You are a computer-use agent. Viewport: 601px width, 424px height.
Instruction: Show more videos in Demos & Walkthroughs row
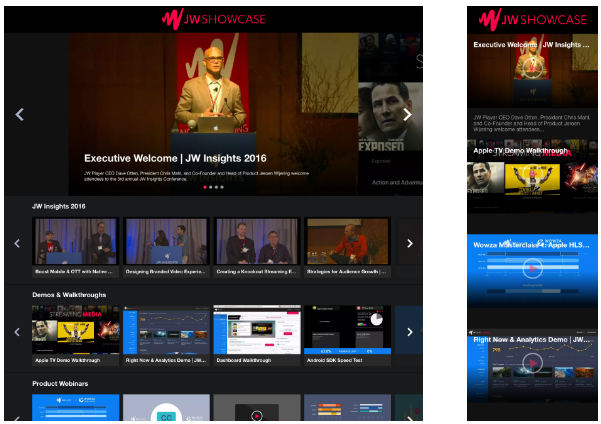click(410, 332)
